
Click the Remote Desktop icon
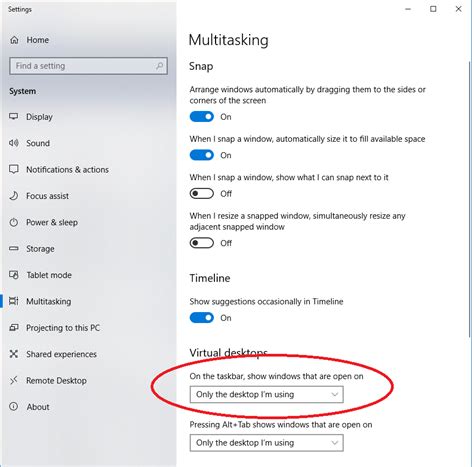point(14,380)
